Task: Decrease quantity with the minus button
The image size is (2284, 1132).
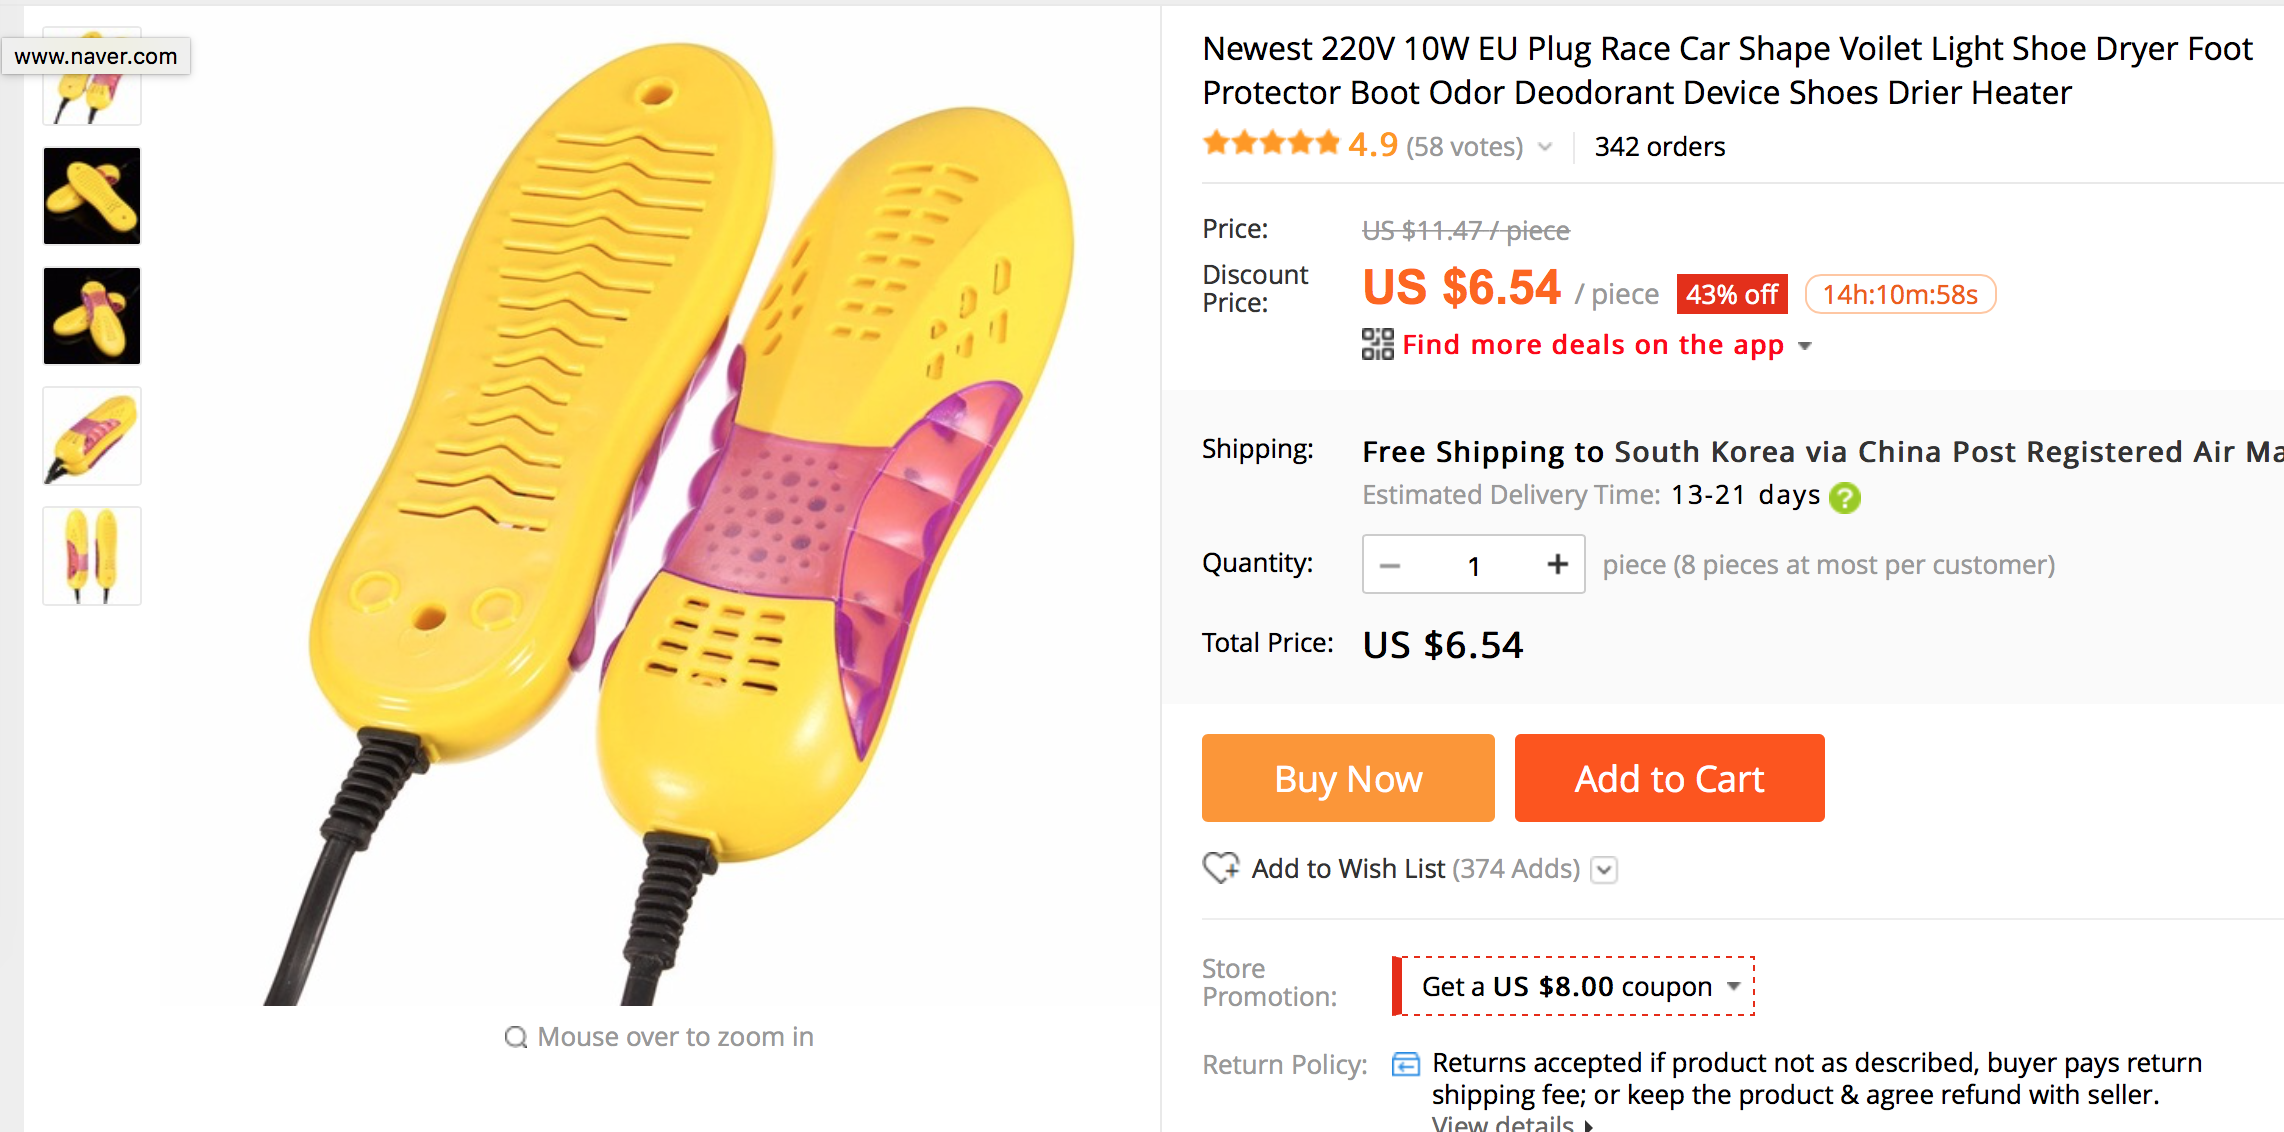Action: [1390, 565]
